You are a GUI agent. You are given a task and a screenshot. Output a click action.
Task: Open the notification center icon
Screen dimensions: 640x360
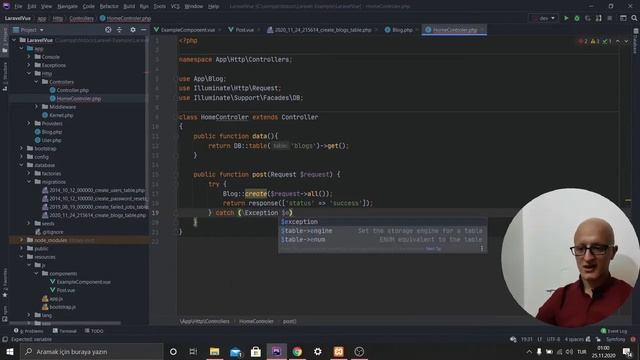(627, 351)
